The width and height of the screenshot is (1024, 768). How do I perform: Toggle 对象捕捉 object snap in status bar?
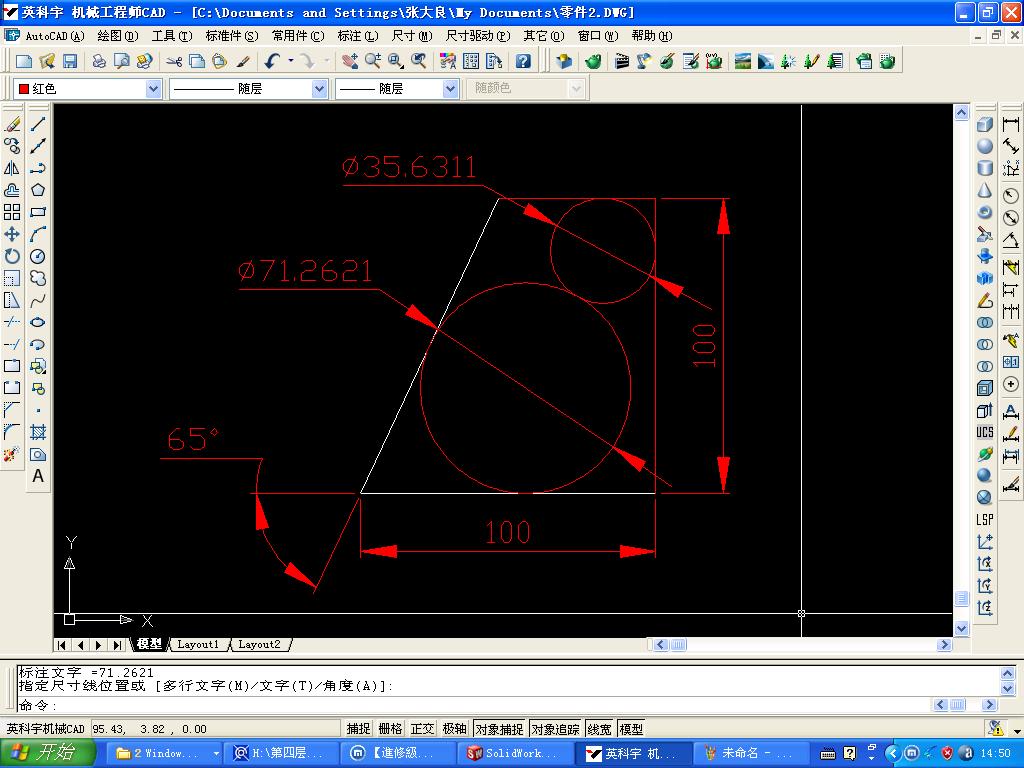[x=500, y=729]
